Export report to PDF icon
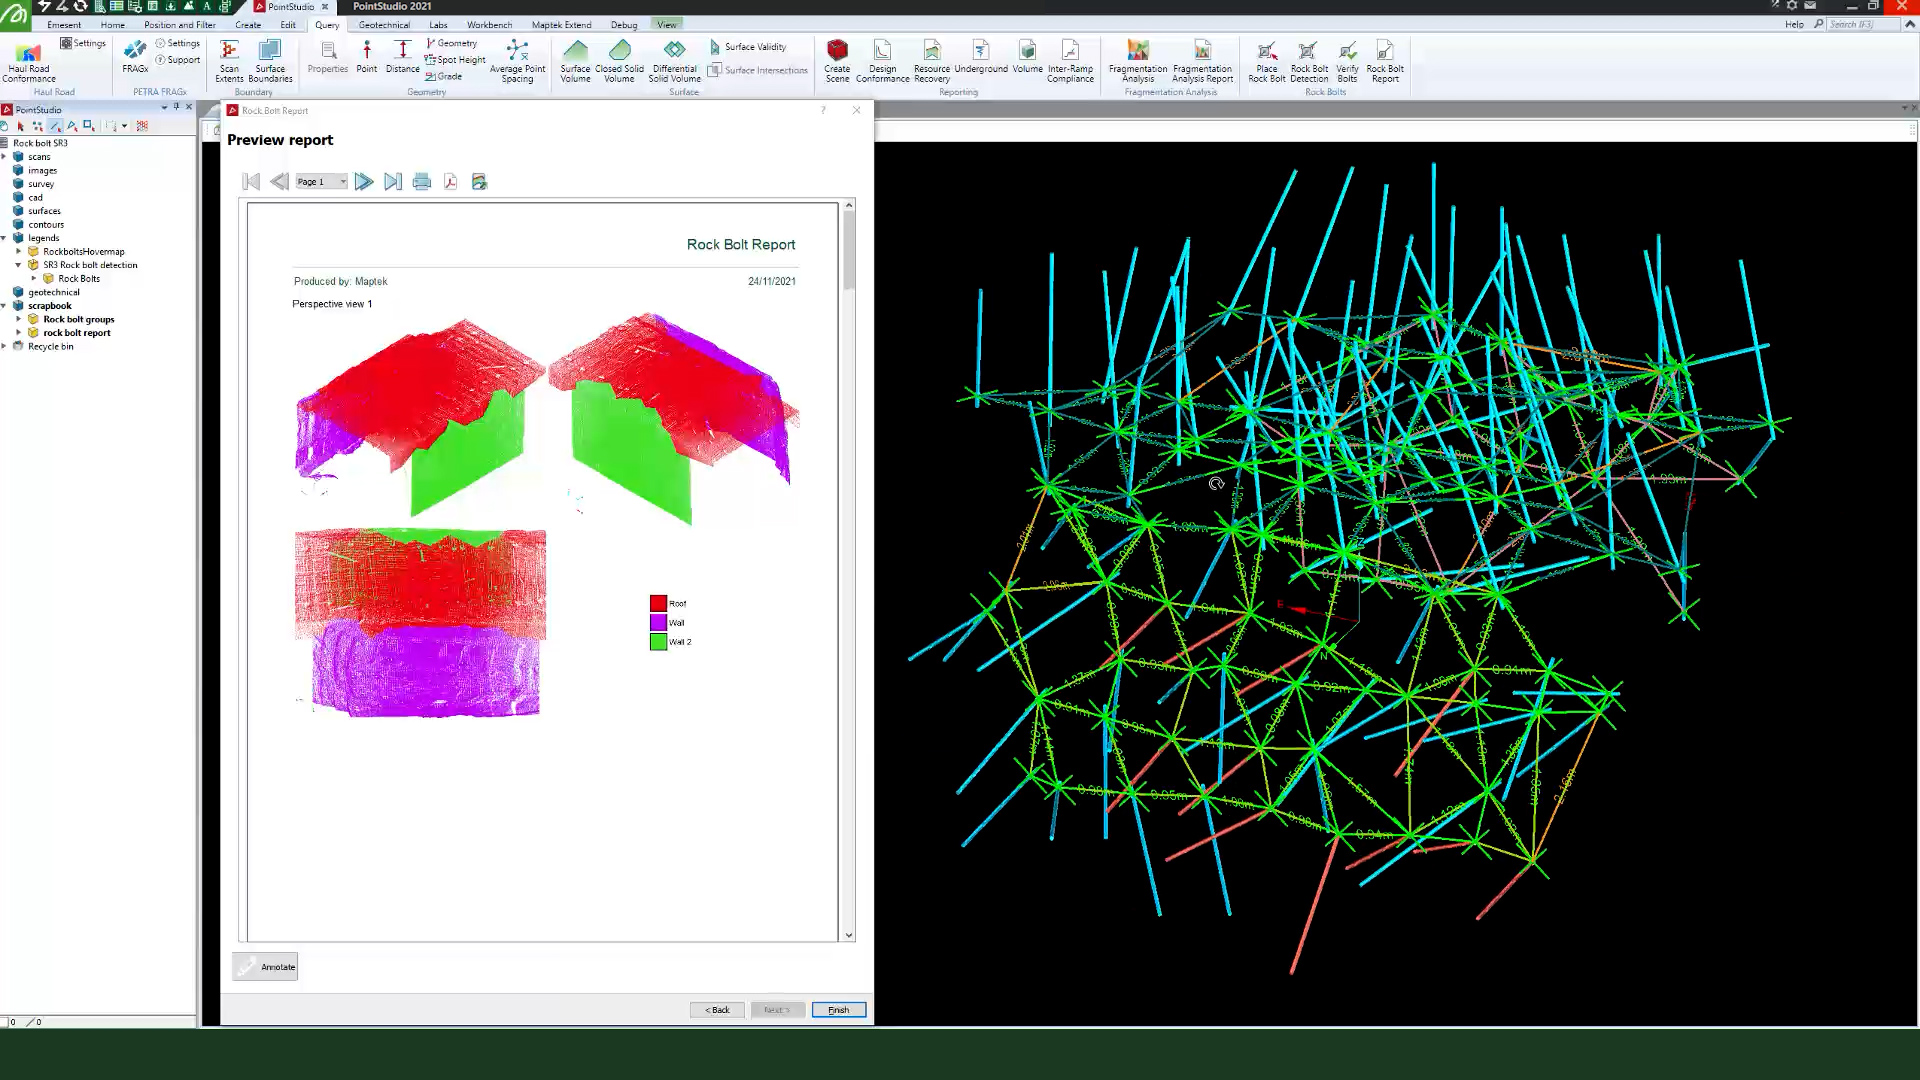Image resolution: width=1920 pixels, height=1080 pixels. 450,181
